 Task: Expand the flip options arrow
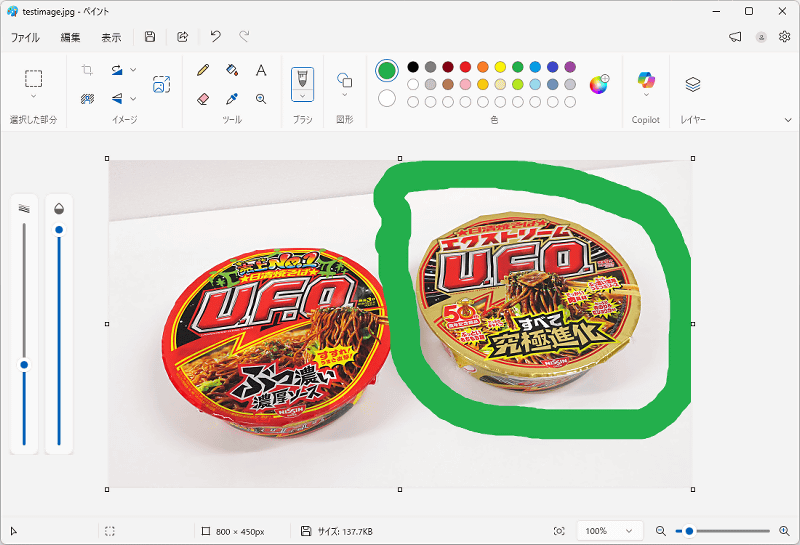click(133, 98)
